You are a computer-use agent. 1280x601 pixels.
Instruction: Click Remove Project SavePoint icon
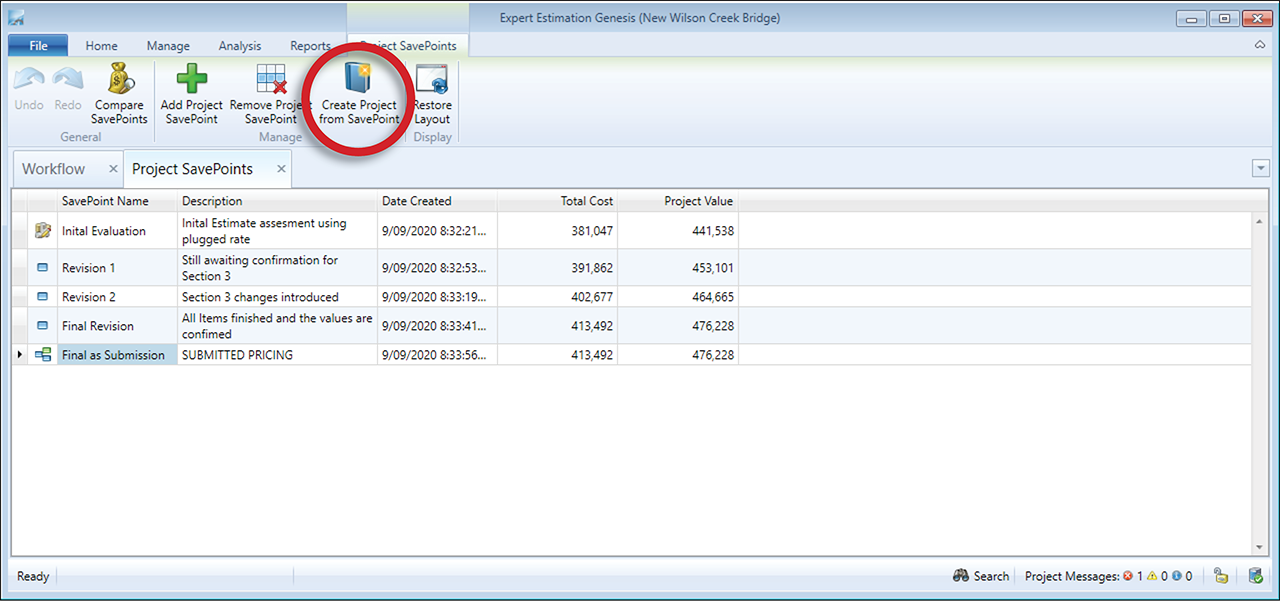click(271, 80)
